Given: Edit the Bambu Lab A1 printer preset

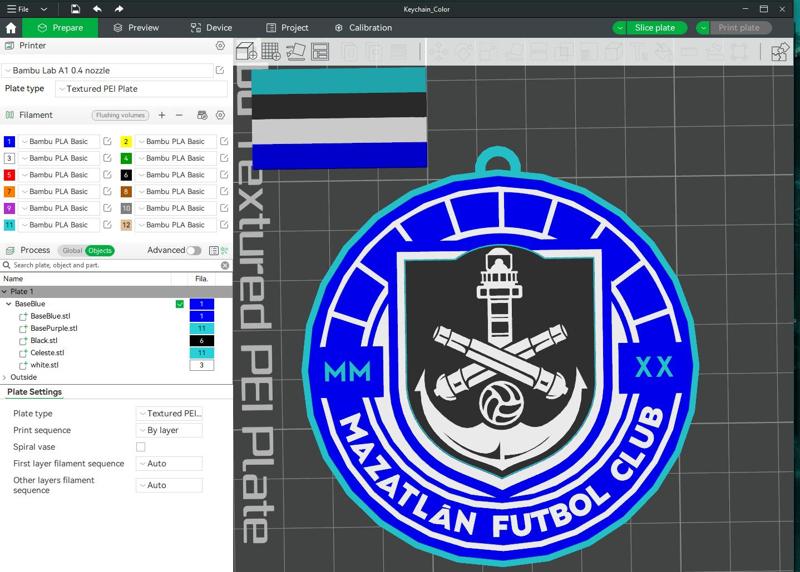Looking at the screenshot, I should [x=220, y=70].
